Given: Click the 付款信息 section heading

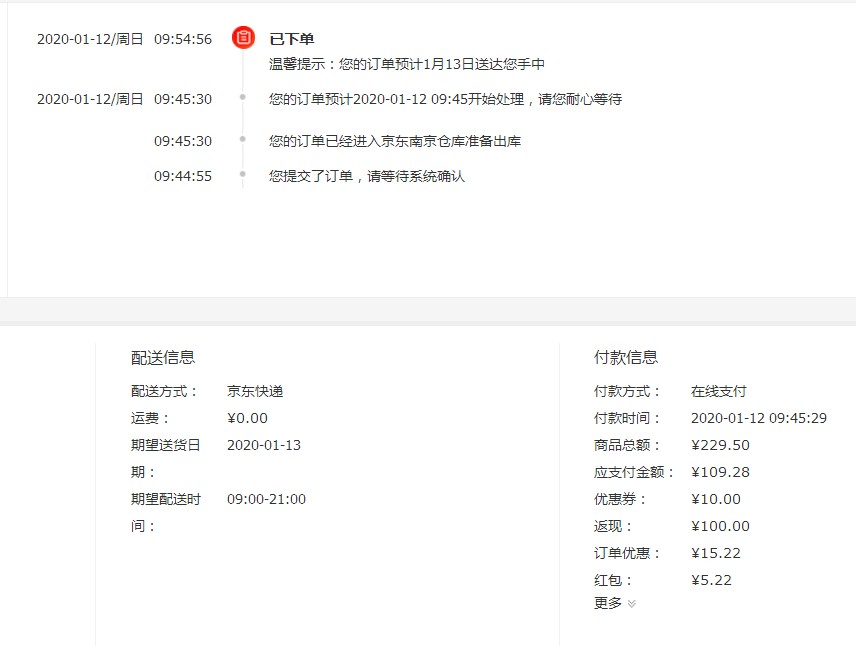Looking at the screenshot, I should (x=626, y=357).
